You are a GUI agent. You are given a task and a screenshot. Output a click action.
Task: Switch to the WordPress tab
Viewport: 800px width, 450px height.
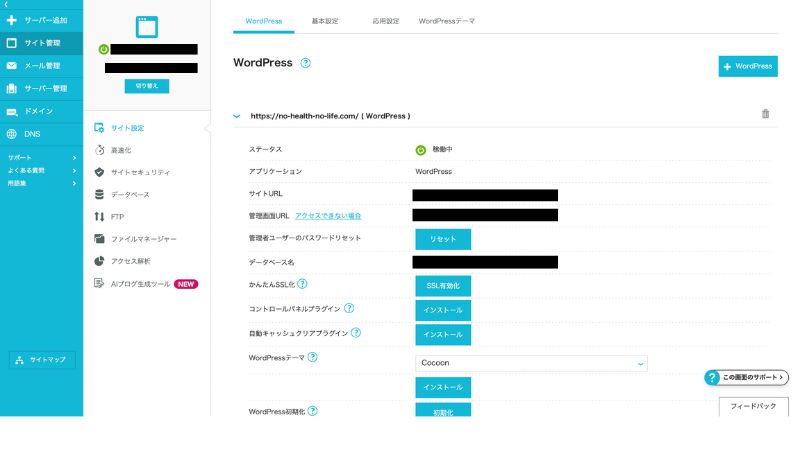pos(264,21)
